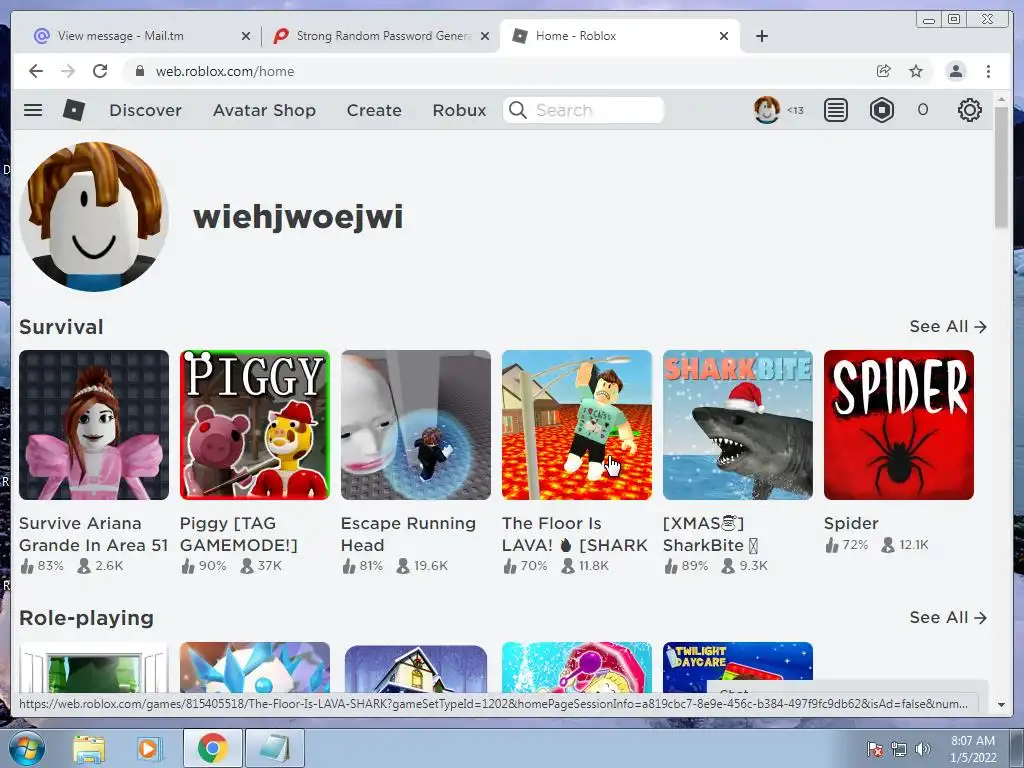1024x768 pixels.
Task: Click the volume speaker tray icon
Action: tap(923, 749)
